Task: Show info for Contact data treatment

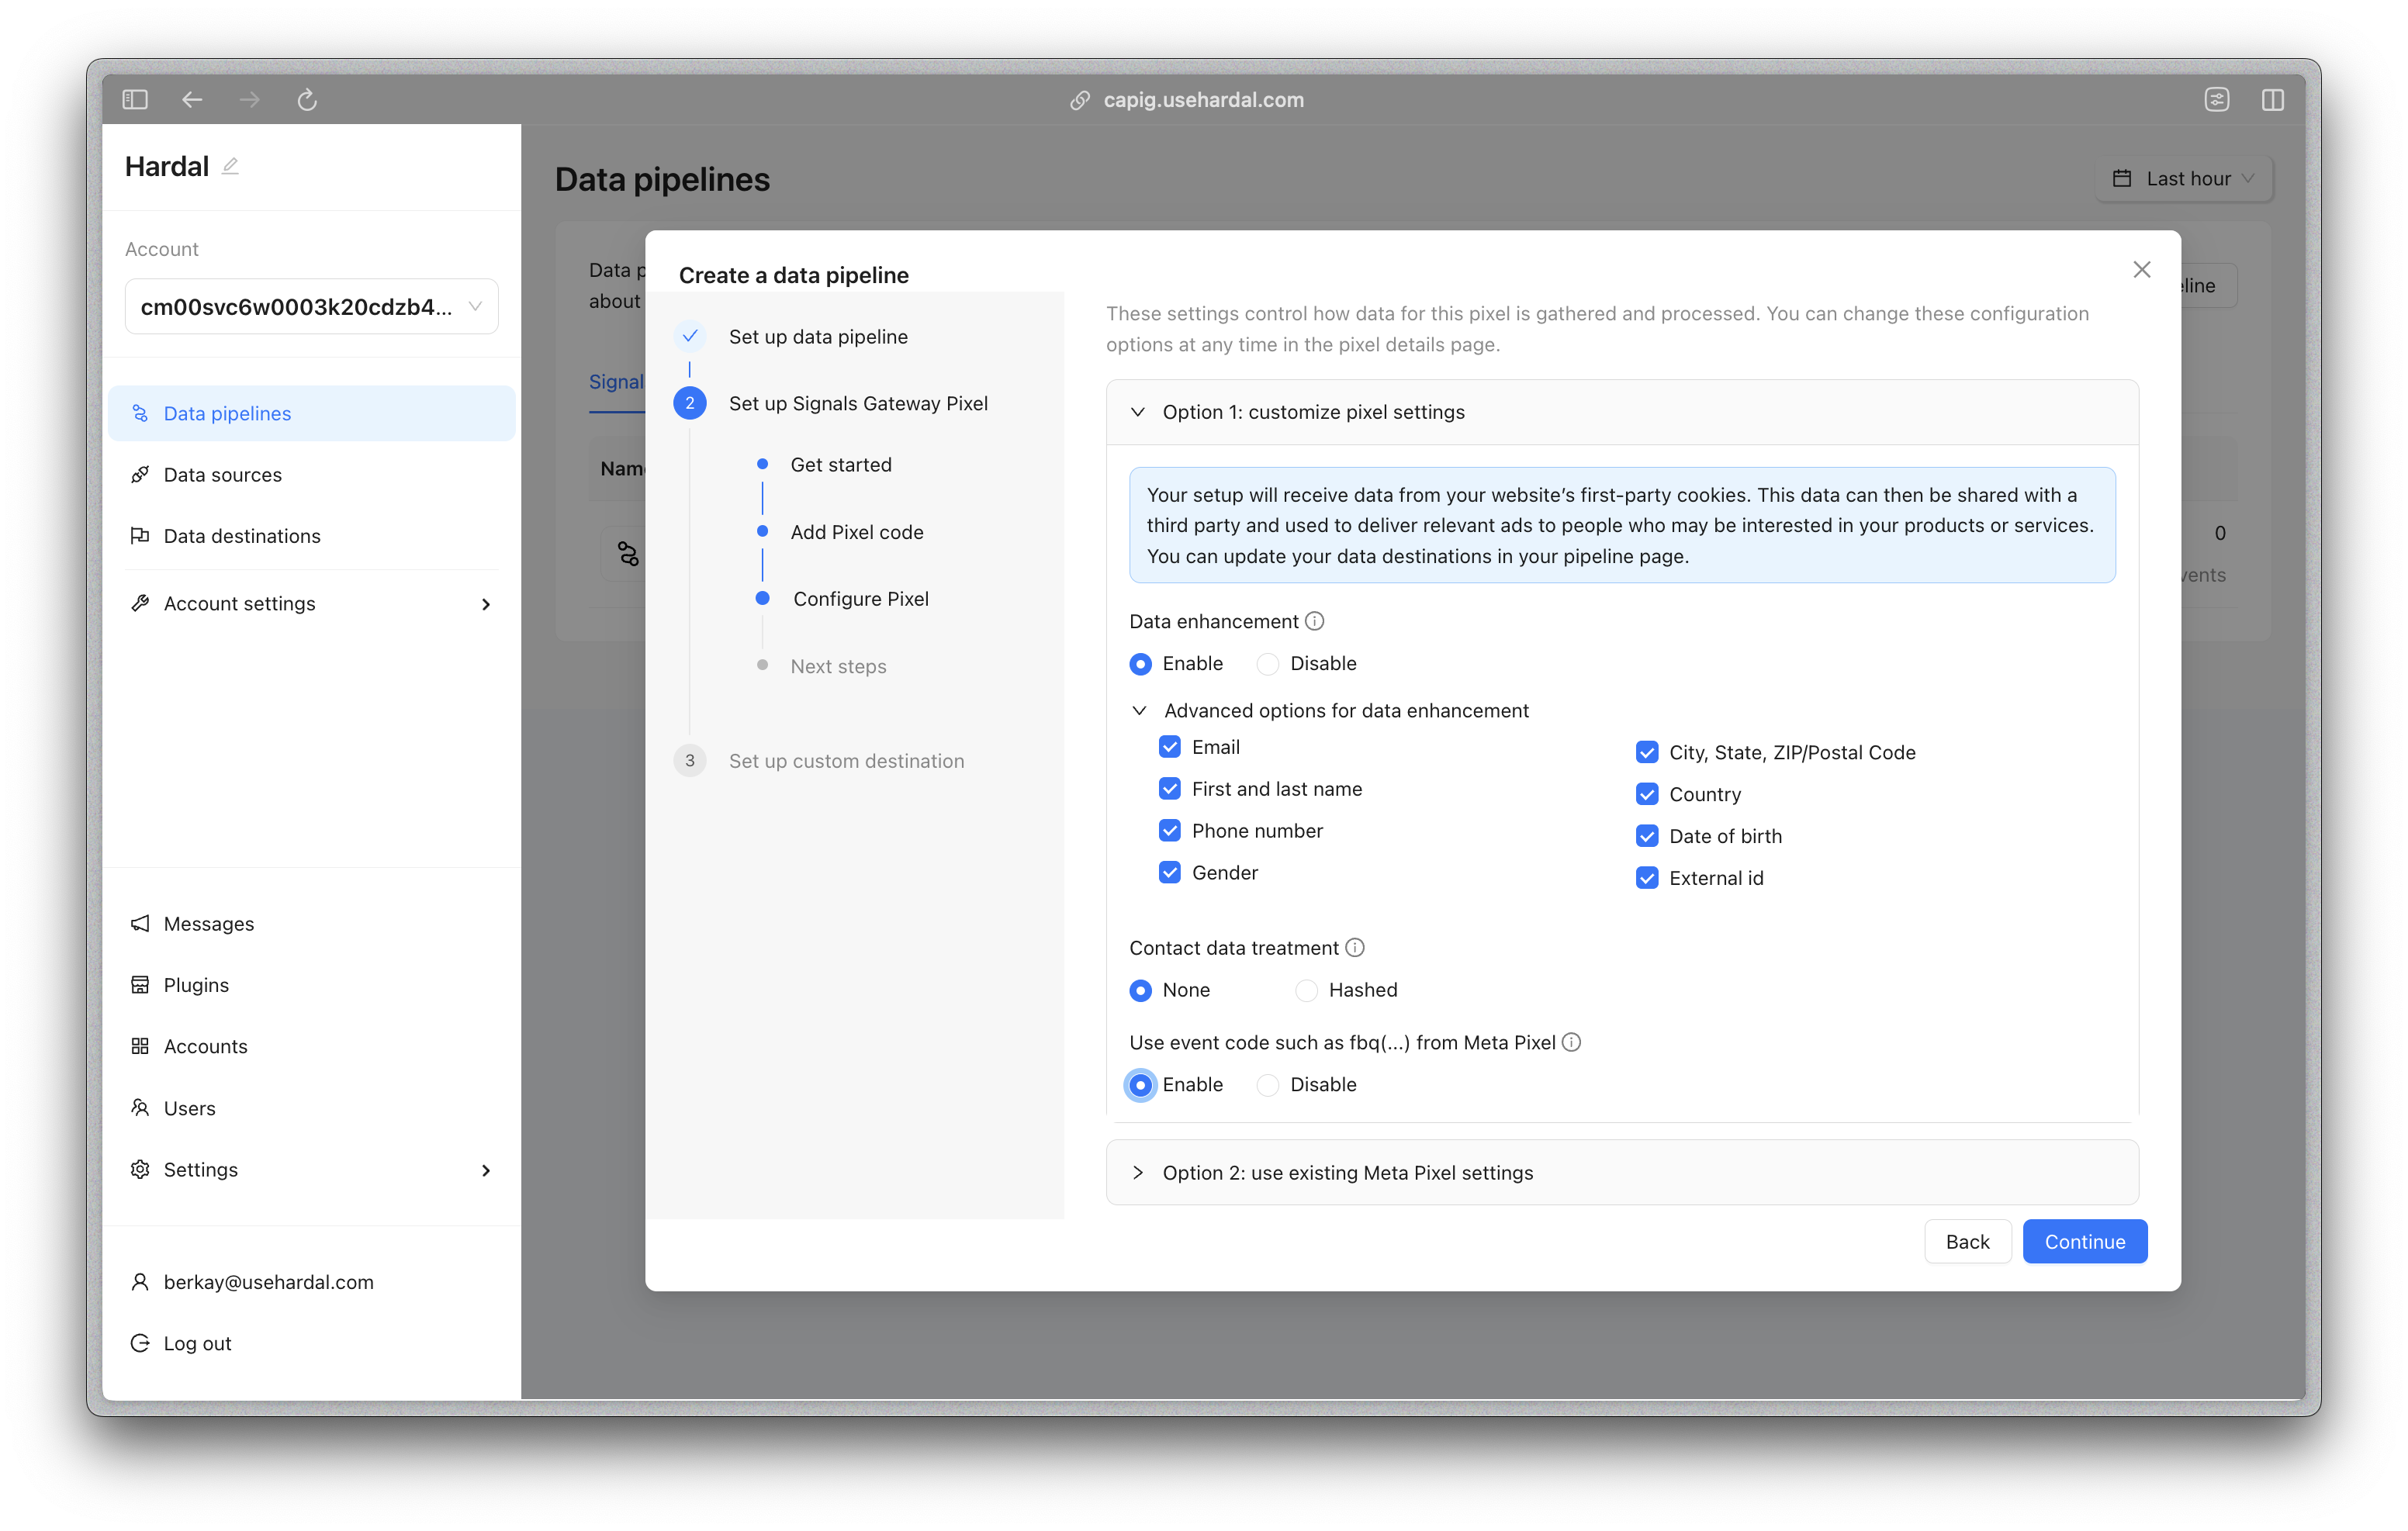Action: click(x=1355, y=947)
